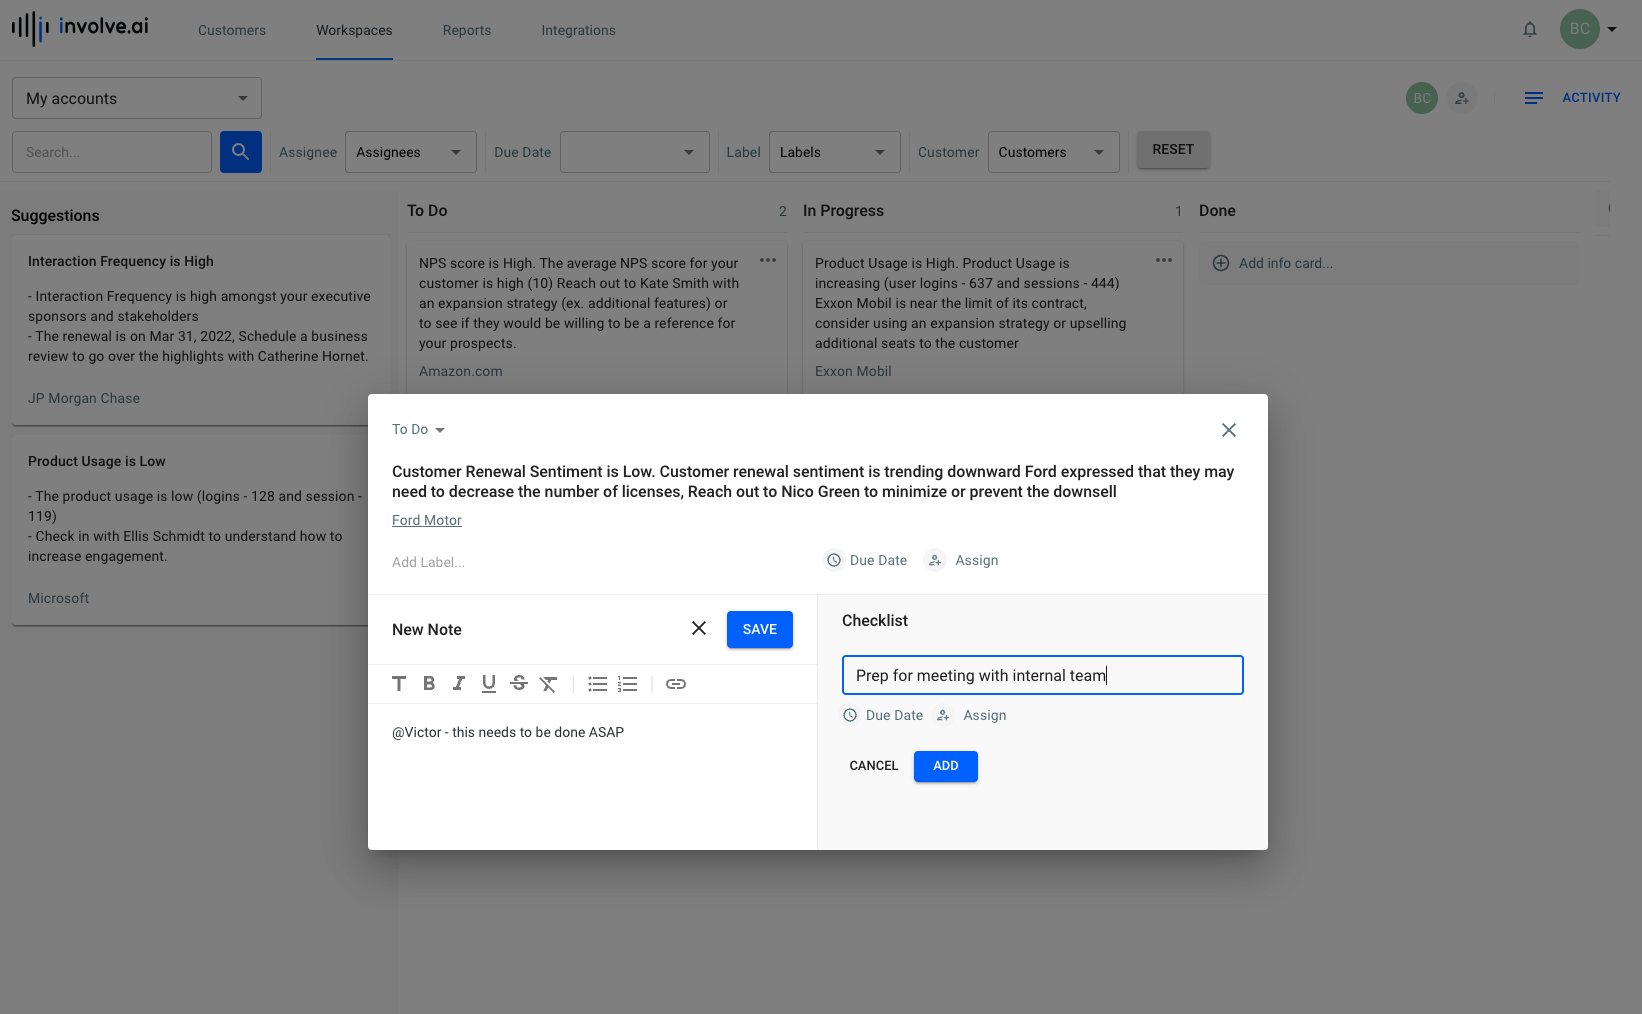Go to the Integrations tab

point(578,30)
